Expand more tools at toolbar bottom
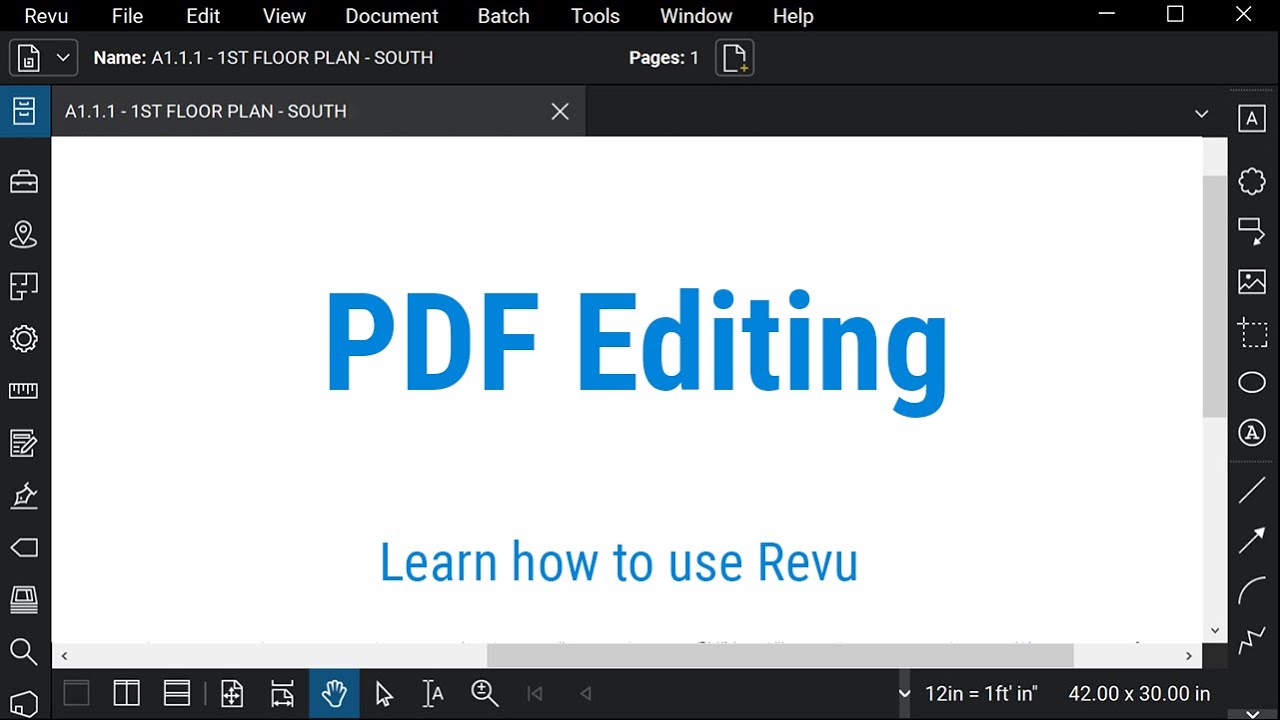 (1252, 713)
